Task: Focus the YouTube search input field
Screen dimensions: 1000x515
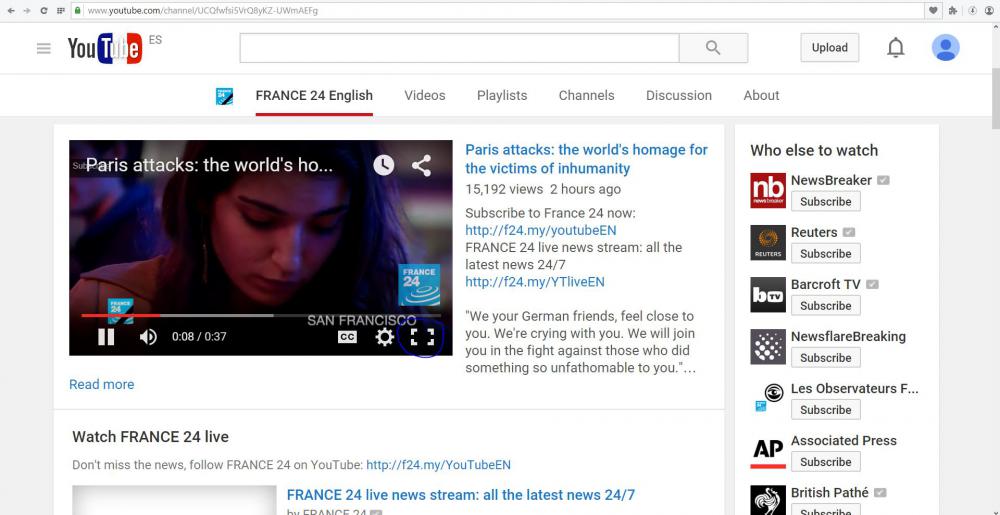Action: click(459, 48)
